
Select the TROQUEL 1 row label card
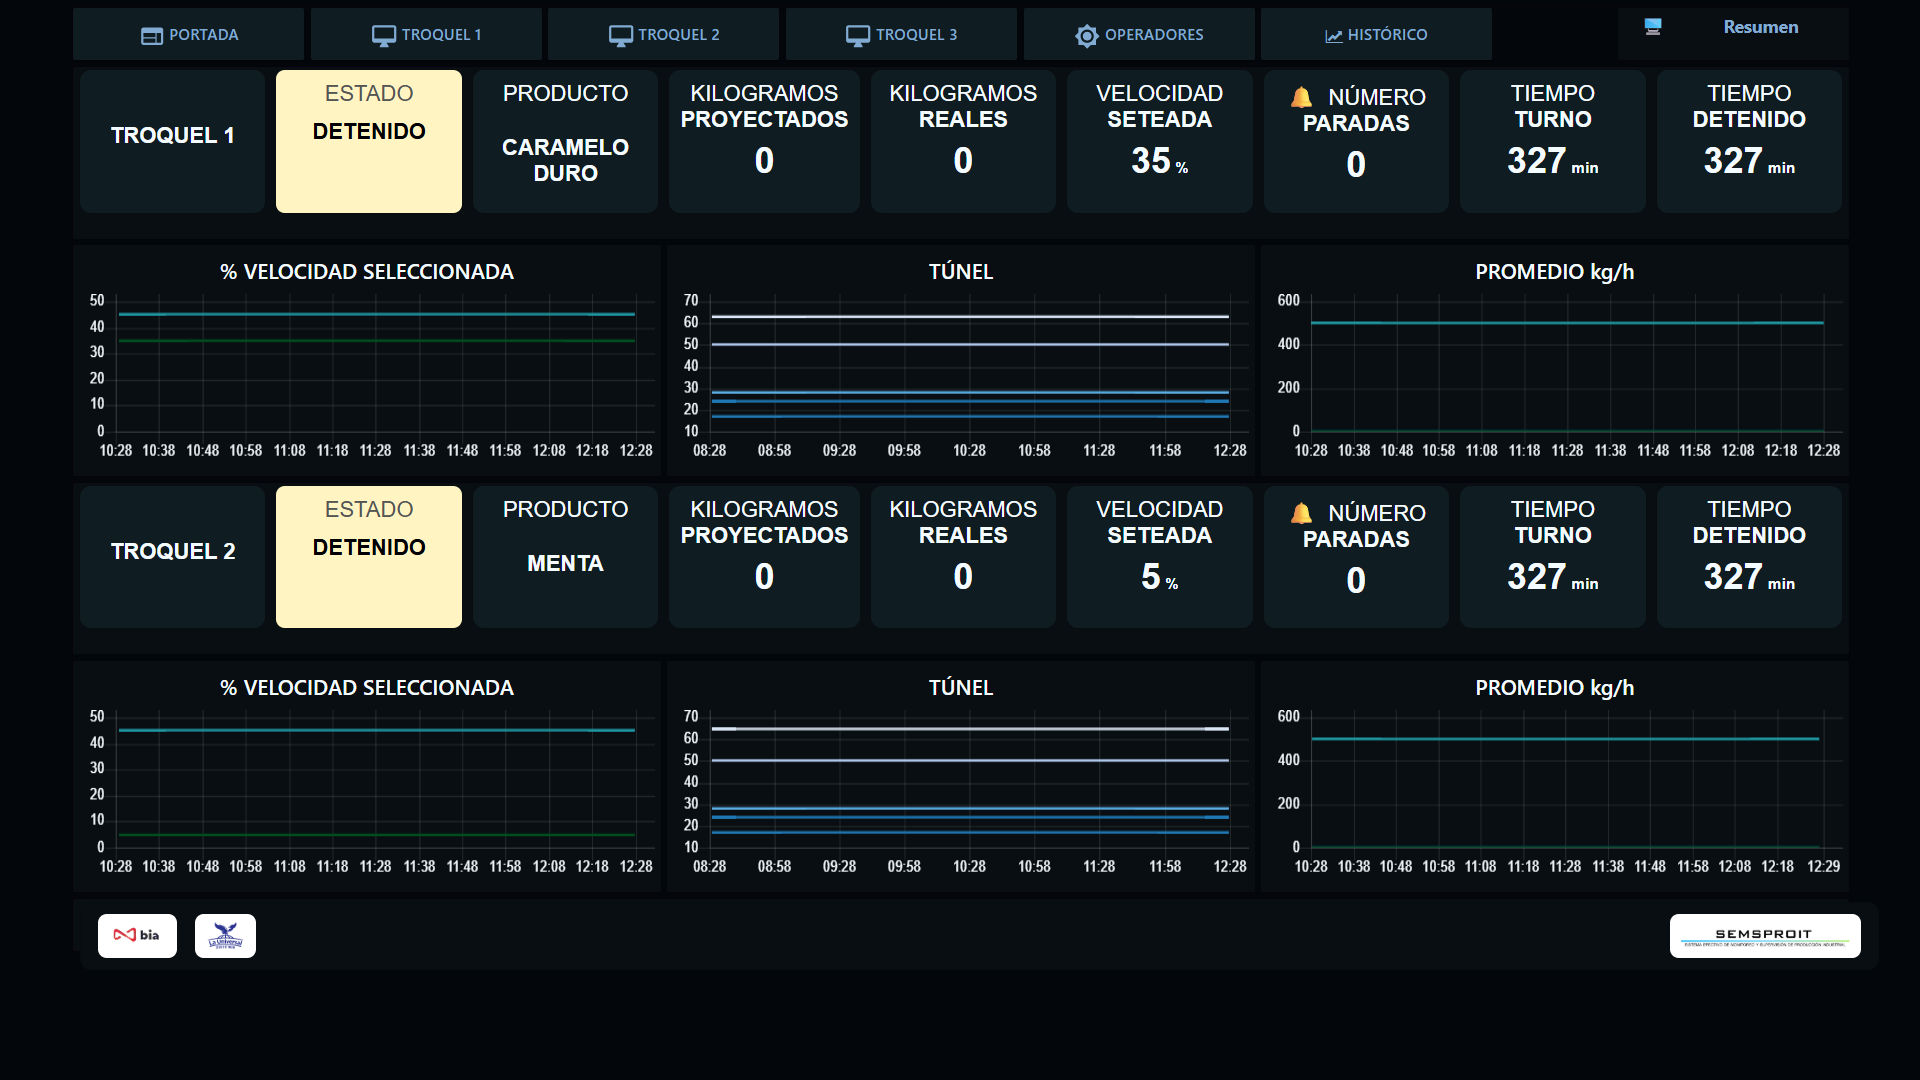point(172,140)
